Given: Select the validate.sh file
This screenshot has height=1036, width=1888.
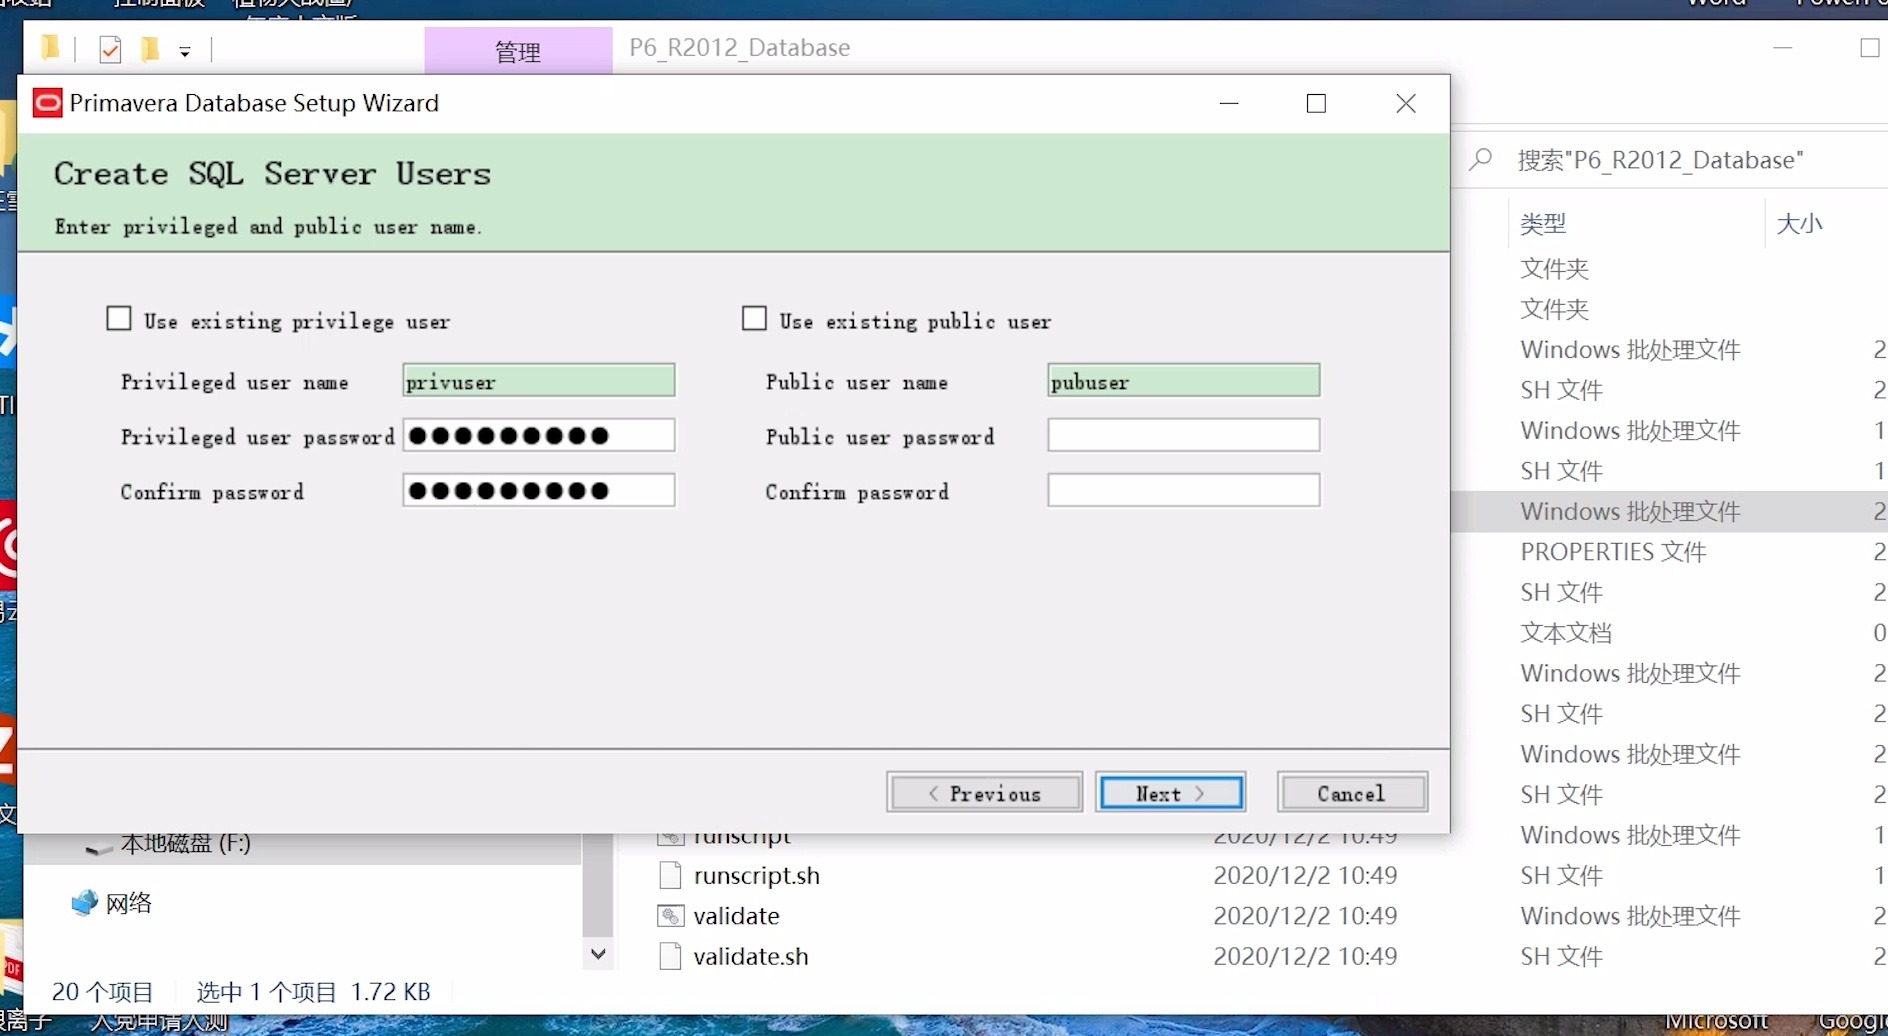Looking at the screenshot, I should [751, 957].
